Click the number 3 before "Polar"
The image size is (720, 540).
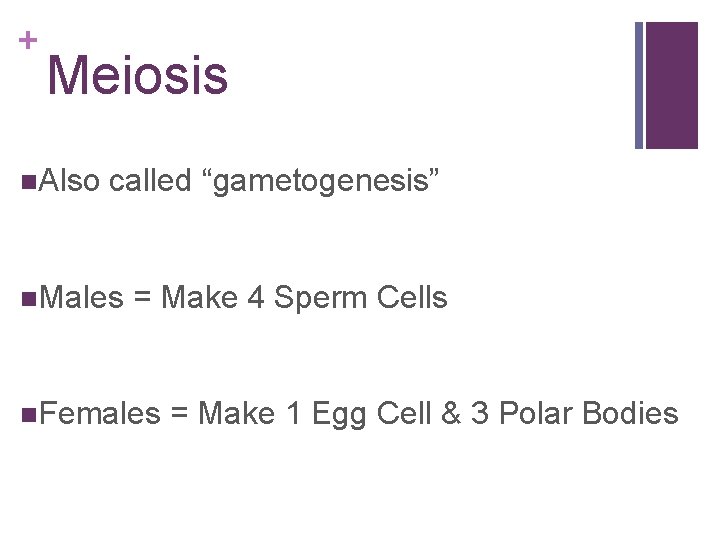click(x=479, y=413)
